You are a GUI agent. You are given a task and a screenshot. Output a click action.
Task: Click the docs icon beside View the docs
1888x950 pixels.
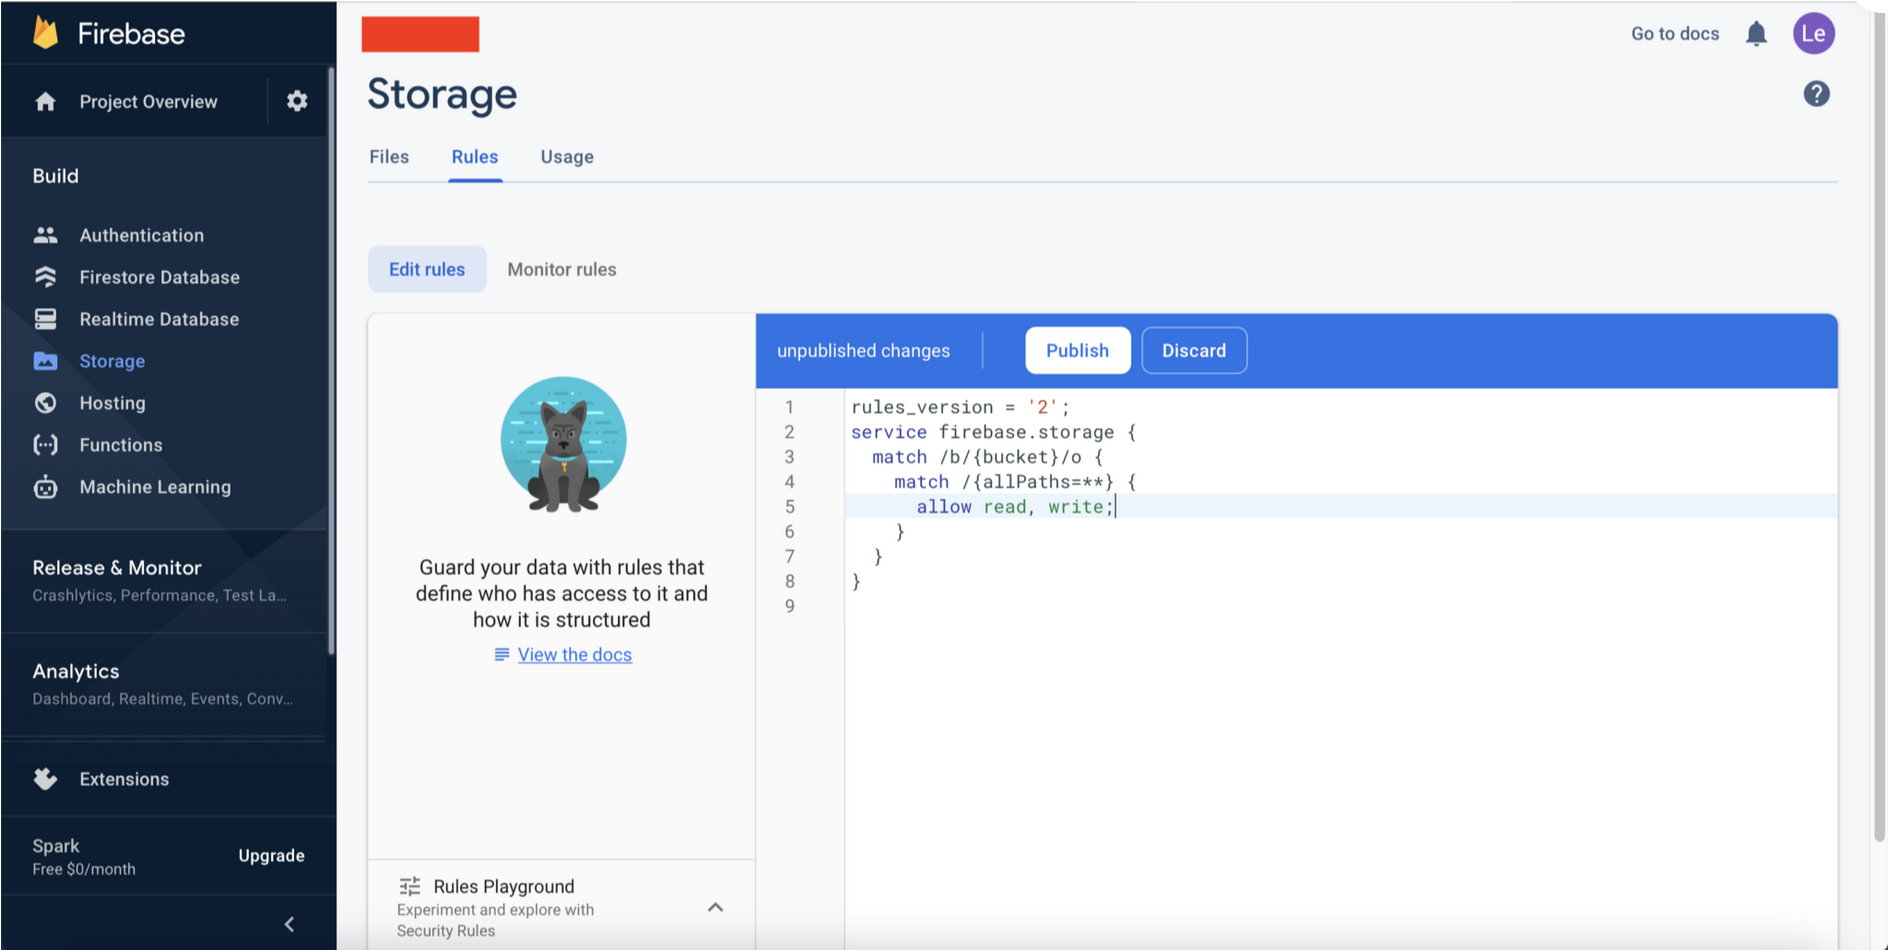(x=502, y=654)
